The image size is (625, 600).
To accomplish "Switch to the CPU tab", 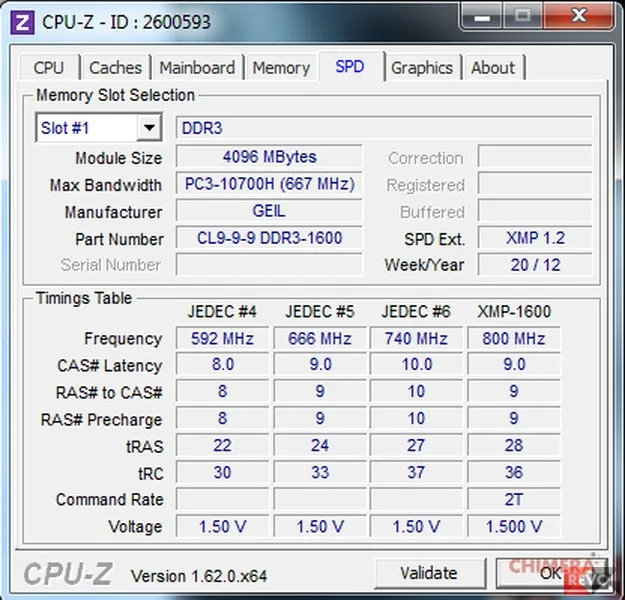I will (x=49, y=67).
